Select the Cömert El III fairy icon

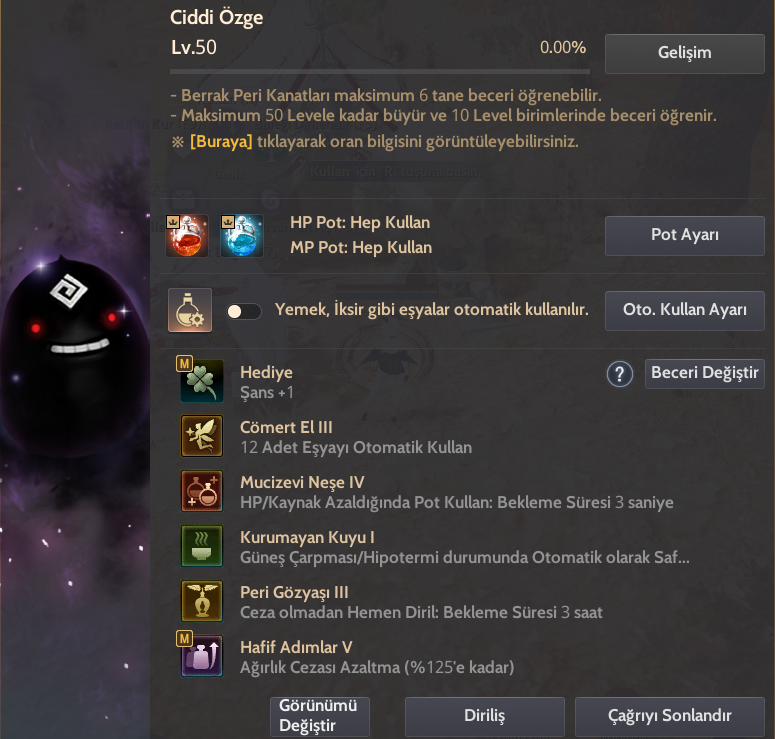pyautogui.click(x=202, y=435)
